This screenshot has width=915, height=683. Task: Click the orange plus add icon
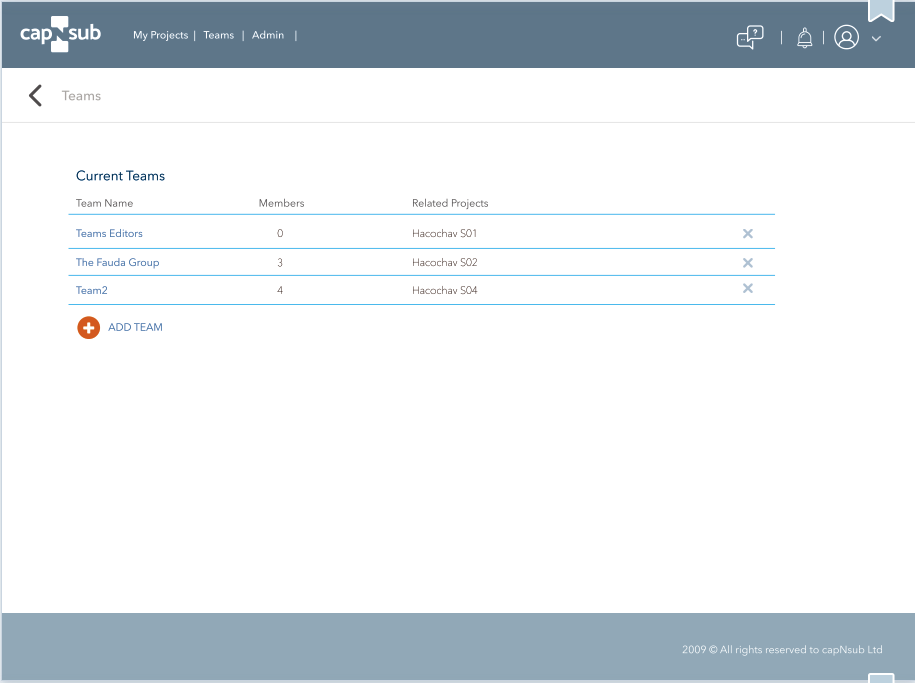(x=88, y=328)
